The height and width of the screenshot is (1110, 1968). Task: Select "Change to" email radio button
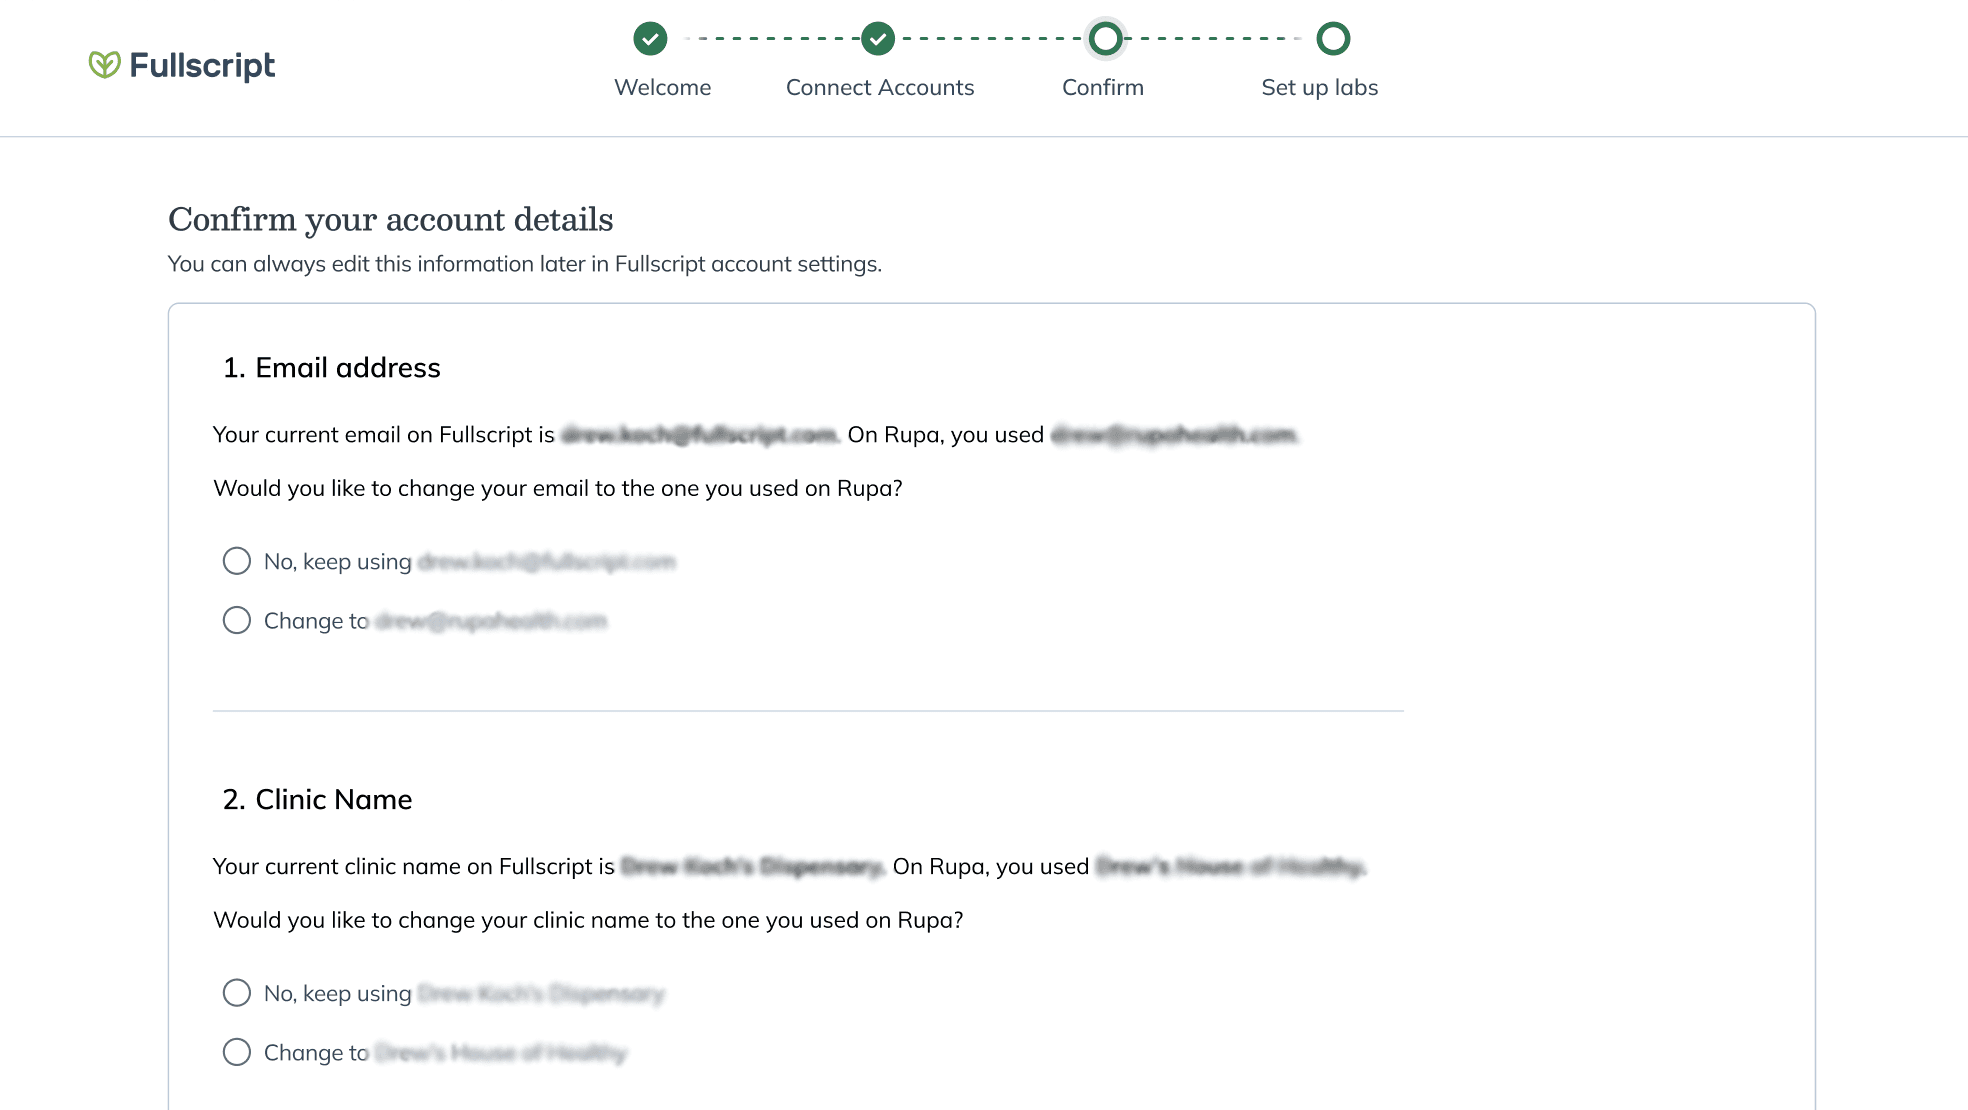[x=237, y=620]
